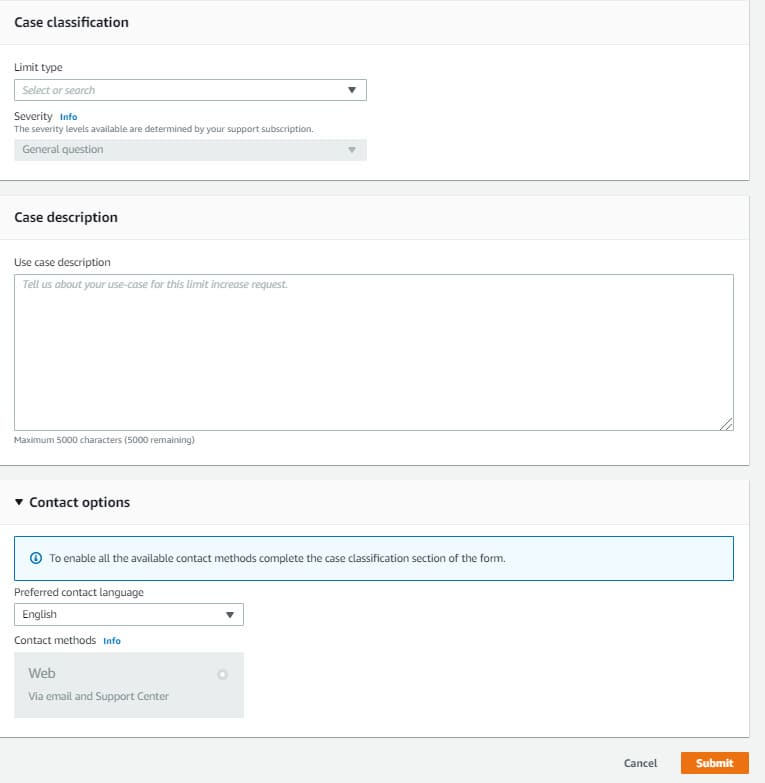Open the Contact methods Info link
Viewport: 765px width, 783px height.
[x=112, y=641]
